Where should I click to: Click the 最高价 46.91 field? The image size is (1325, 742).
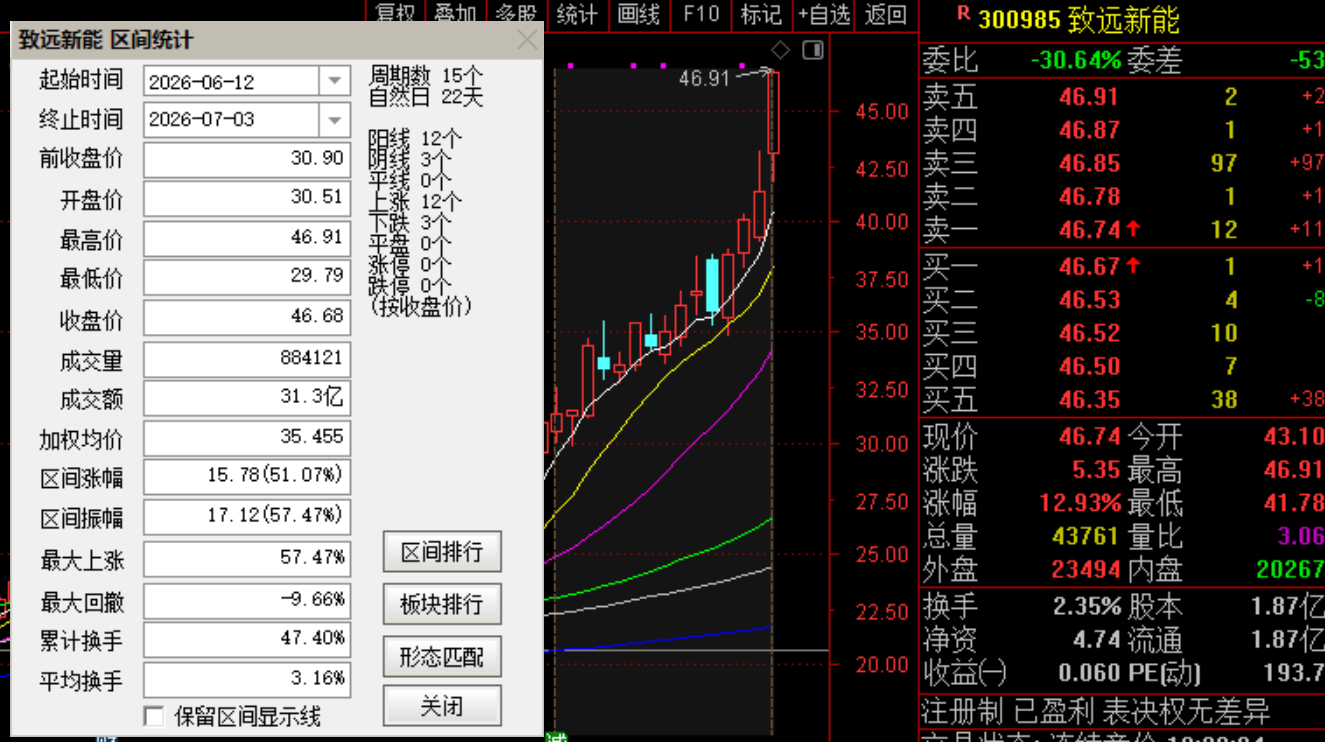tap(247, 239)
